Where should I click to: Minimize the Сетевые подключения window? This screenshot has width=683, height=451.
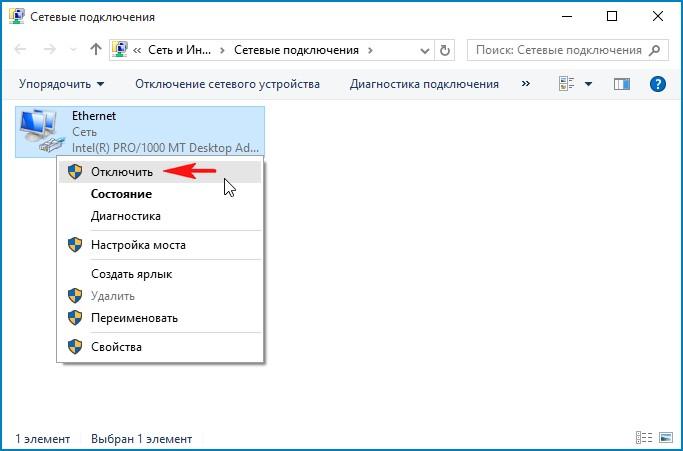567,17
